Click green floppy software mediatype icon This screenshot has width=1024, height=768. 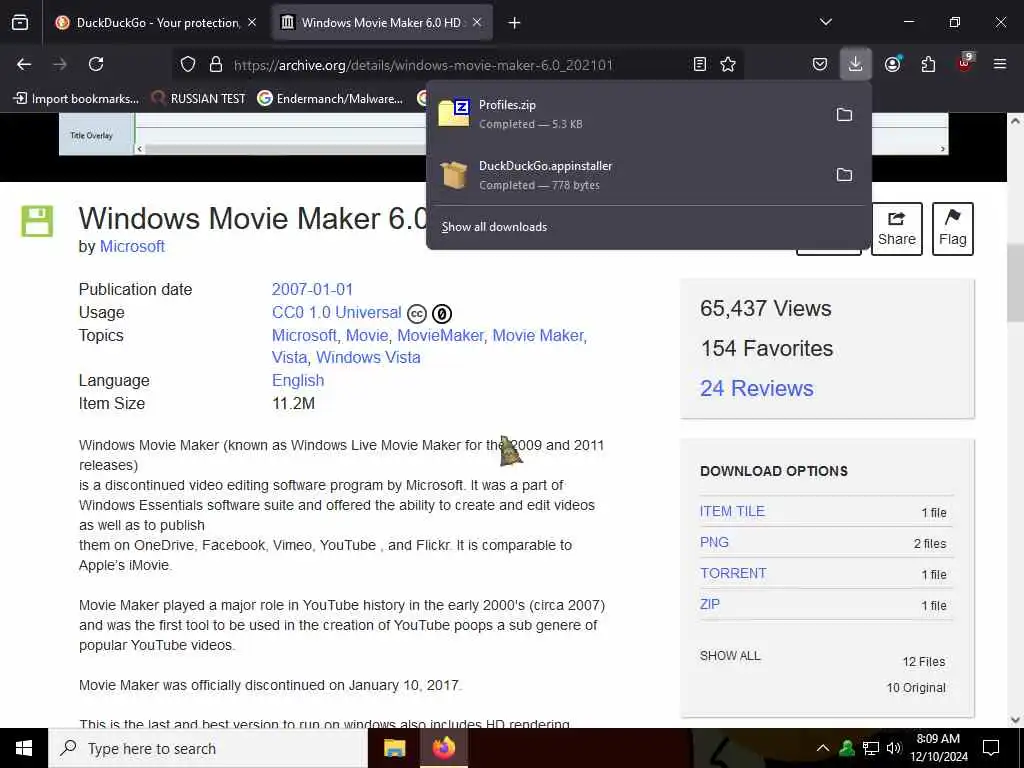pyautogui.click(x=37, y=221)
